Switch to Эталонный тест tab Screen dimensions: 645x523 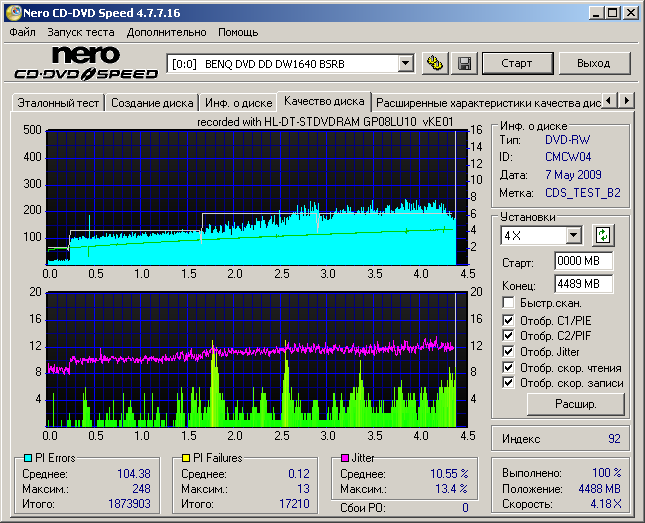(58, 103)
